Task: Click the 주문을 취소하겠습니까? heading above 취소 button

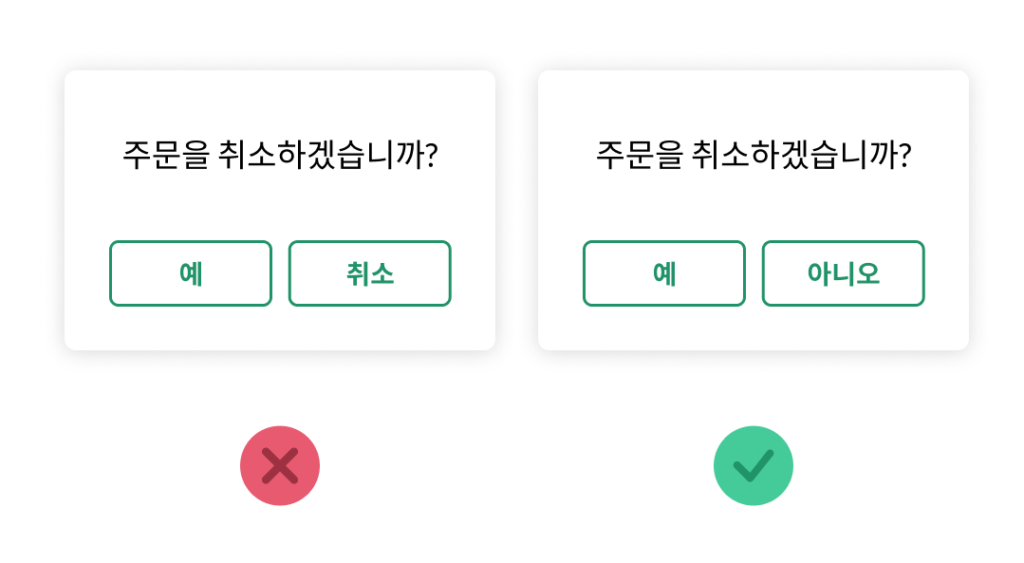Action: (x=280, y=156)
